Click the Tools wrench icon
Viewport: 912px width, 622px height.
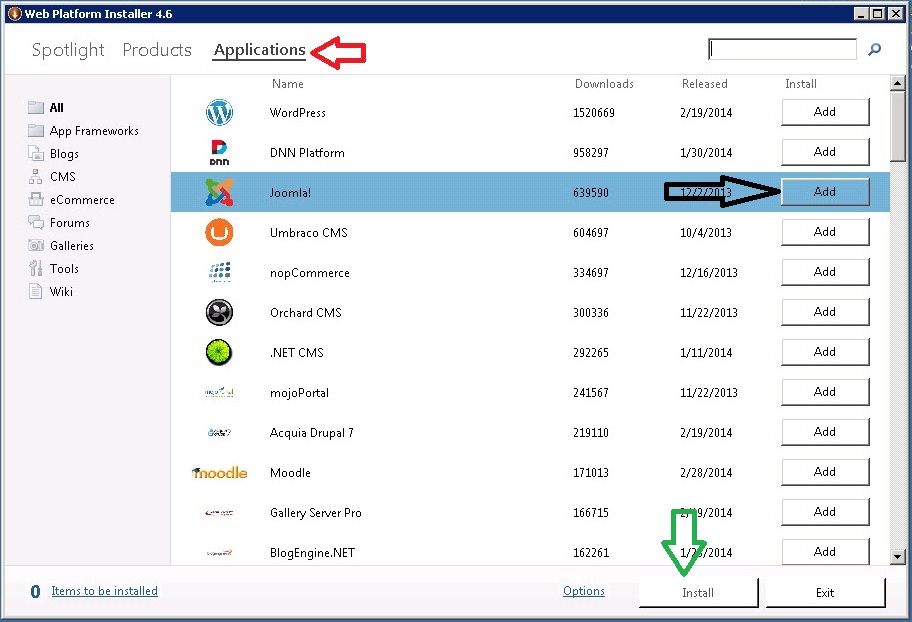tap(36, 268)
